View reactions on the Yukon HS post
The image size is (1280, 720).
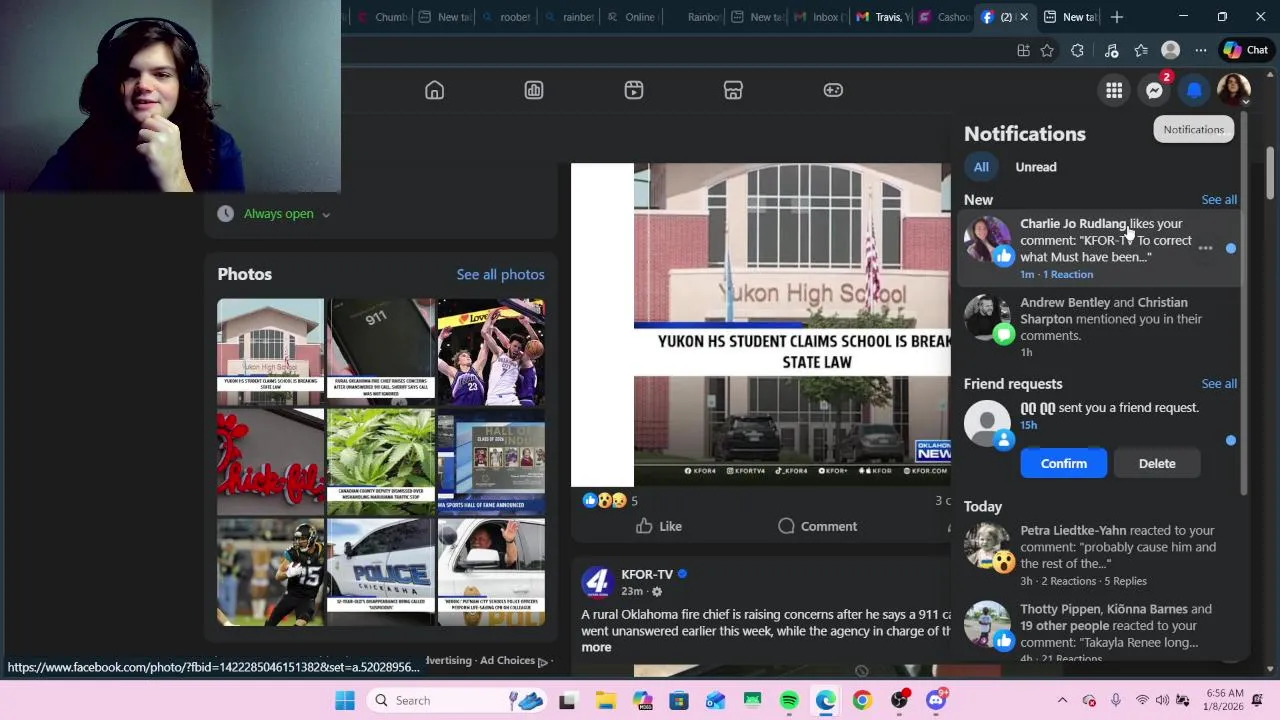pos(609,501)
